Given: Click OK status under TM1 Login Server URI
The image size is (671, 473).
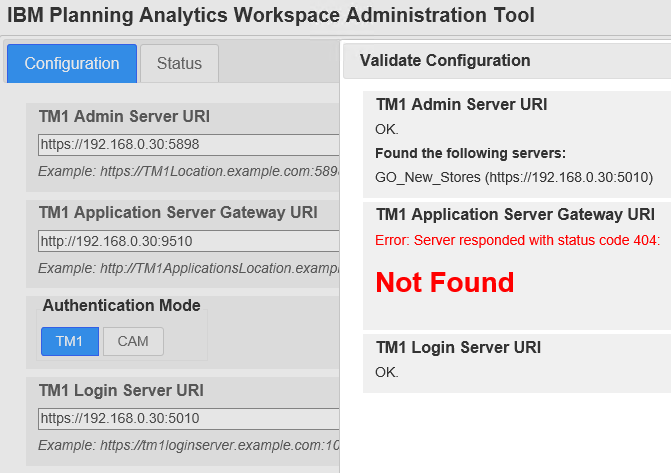Looking at the screenshot, I should [386, 372].
